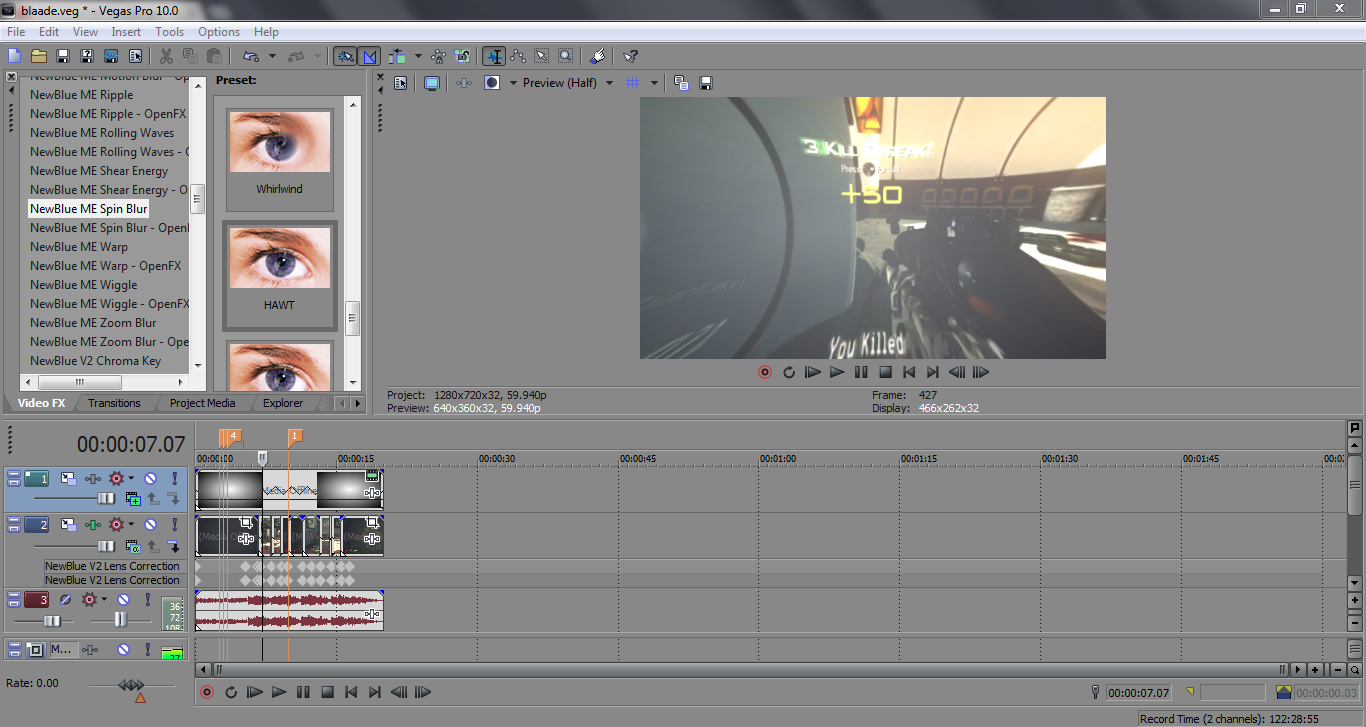Screen dimensions: 1366x727
Task: Click Make Compositing Child arrow on track 2
Action: point(173,547)
